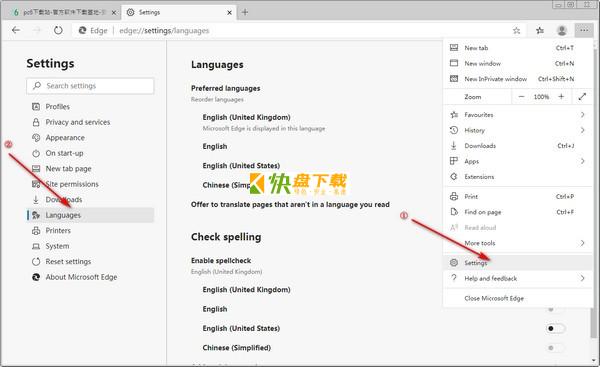Choose Print from the menu
Viewport: 600px width, 367px height.
coord(517,196)
